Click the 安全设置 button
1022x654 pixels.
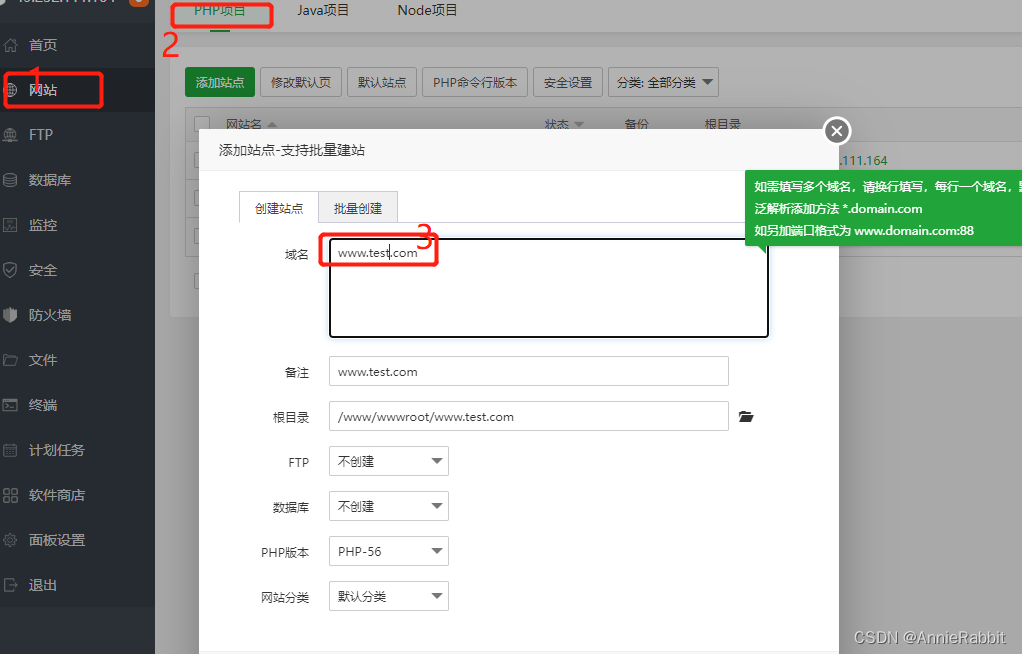(x=567, y=82)
